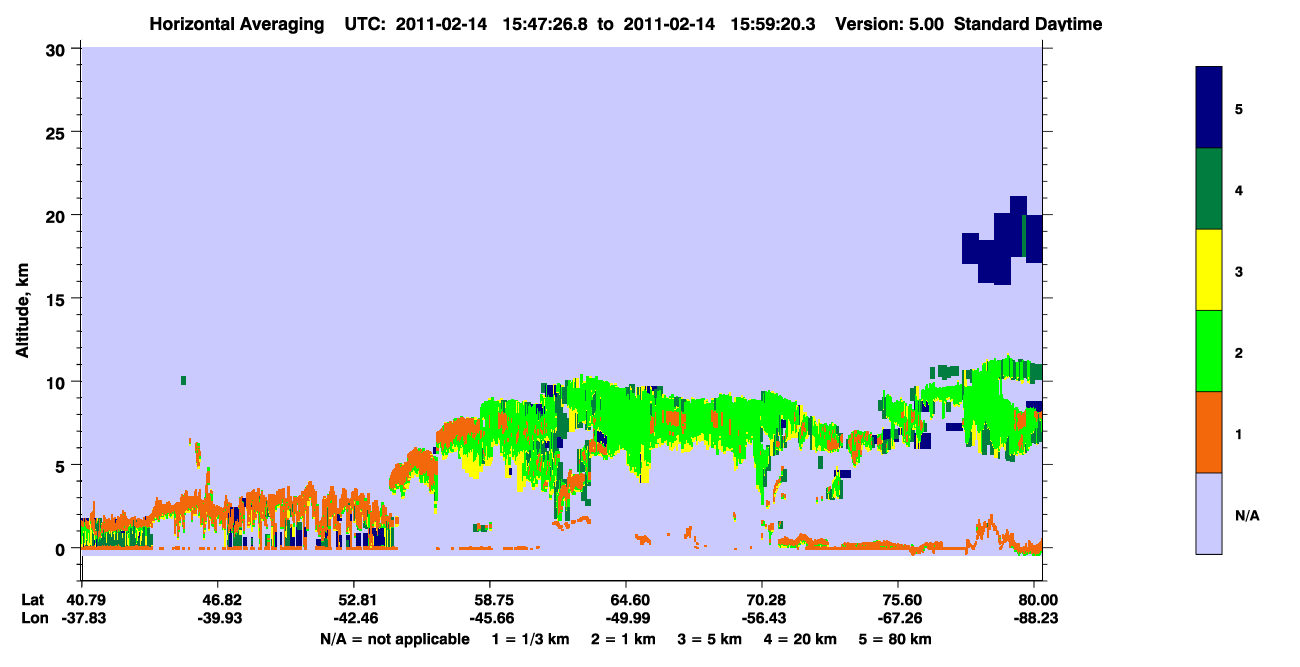Click the colorbar label 2
The width and height of the screenshot is (1300, 667).
pos(1239,352)
